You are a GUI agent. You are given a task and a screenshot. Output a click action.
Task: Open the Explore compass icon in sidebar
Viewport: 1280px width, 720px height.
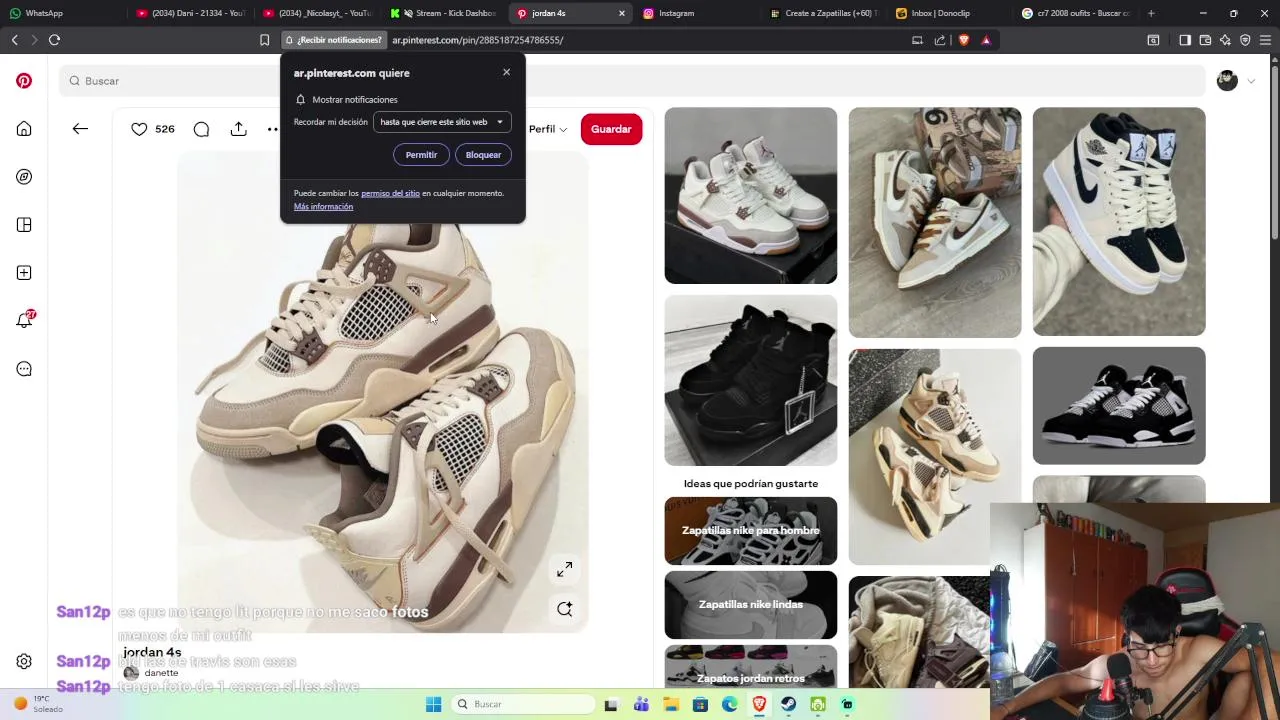(x=24, y=177)
